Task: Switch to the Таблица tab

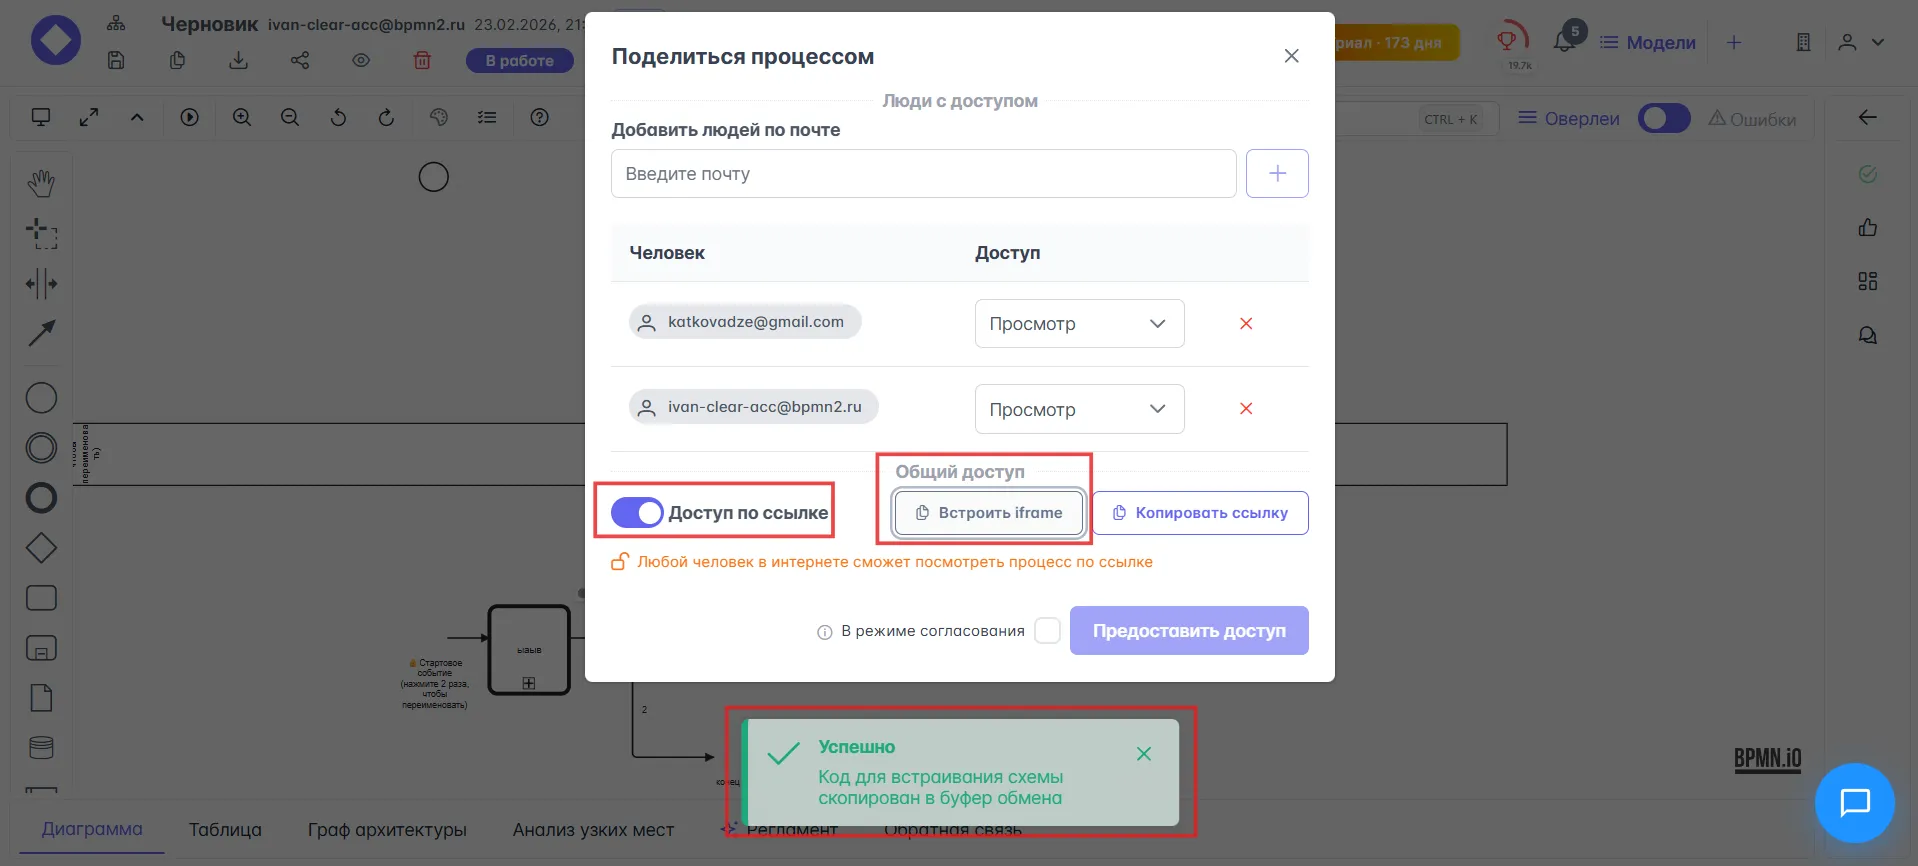Action: pos(225,829)
